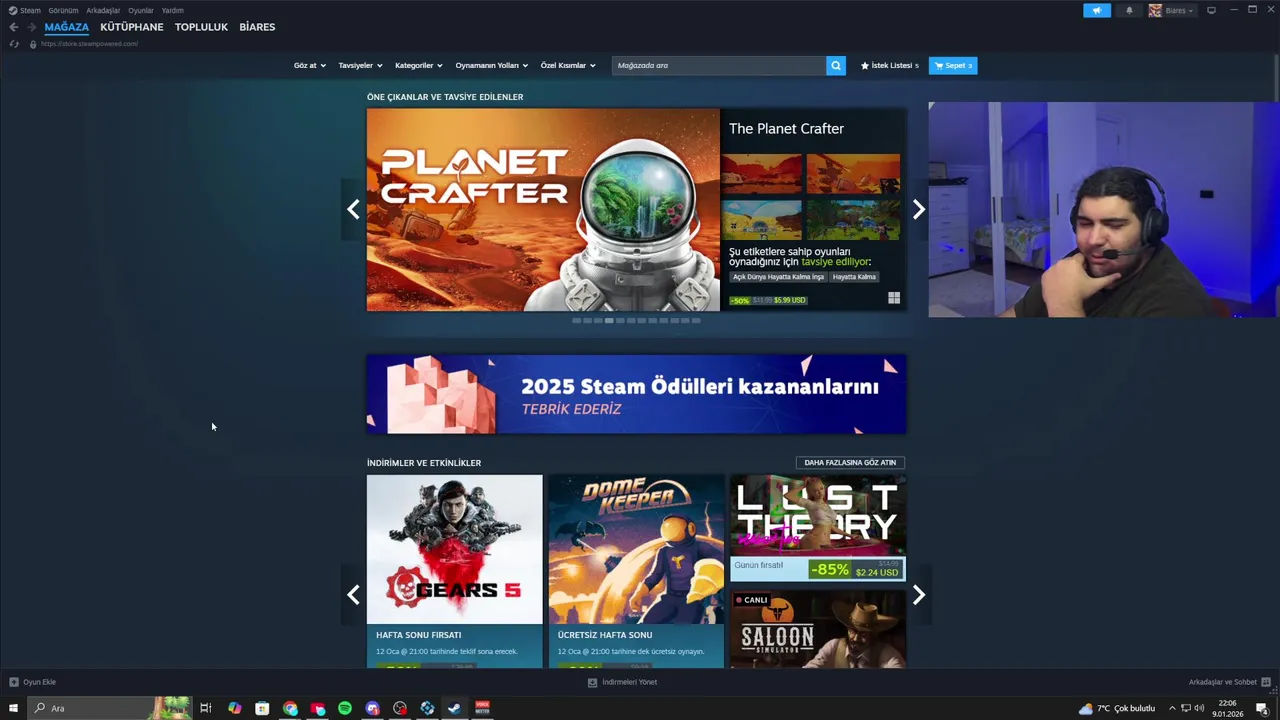Viewport: 1280px width, 720px height.
Task: Open the Gears 5 weekend deal card
Action: [x=454, y=570]
